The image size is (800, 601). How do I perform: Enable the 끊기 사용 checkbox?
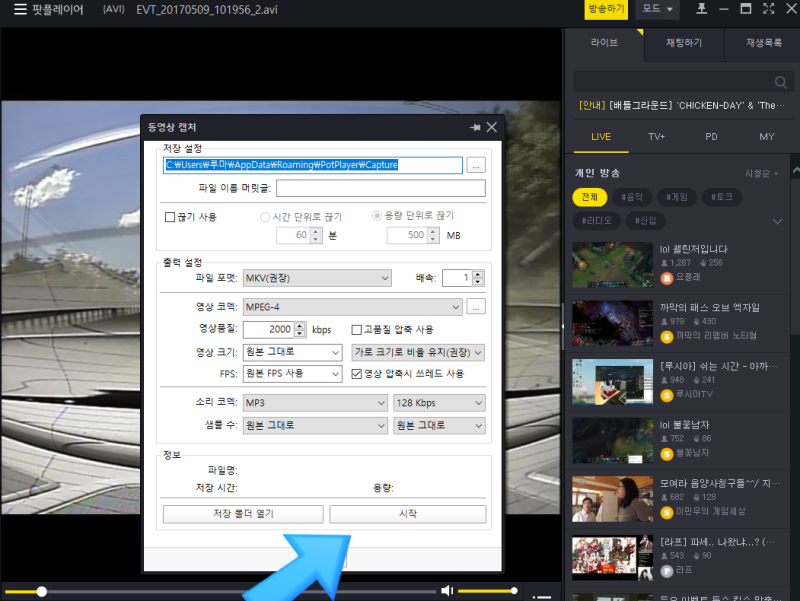pyautogui.click(x=170, y=217)
